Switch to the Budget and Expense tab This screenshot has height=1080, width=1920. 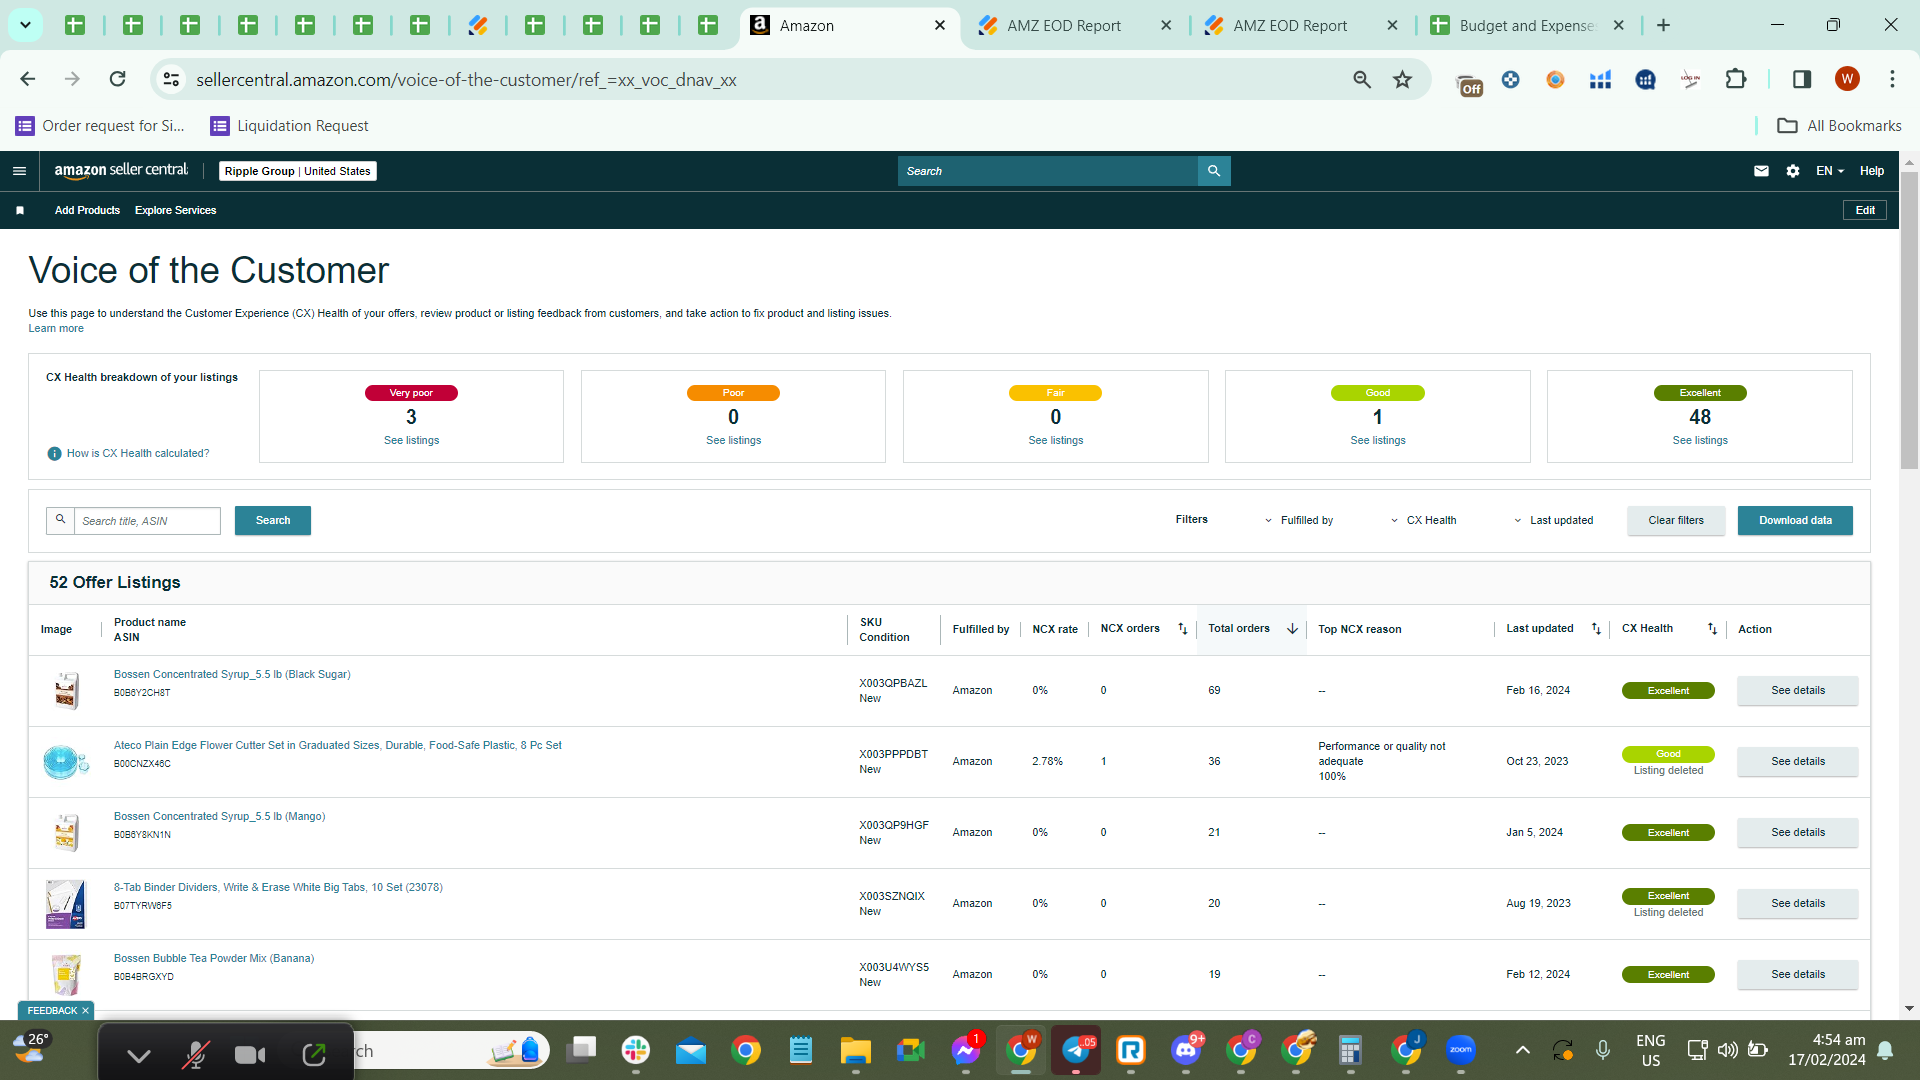(1528, 26)
